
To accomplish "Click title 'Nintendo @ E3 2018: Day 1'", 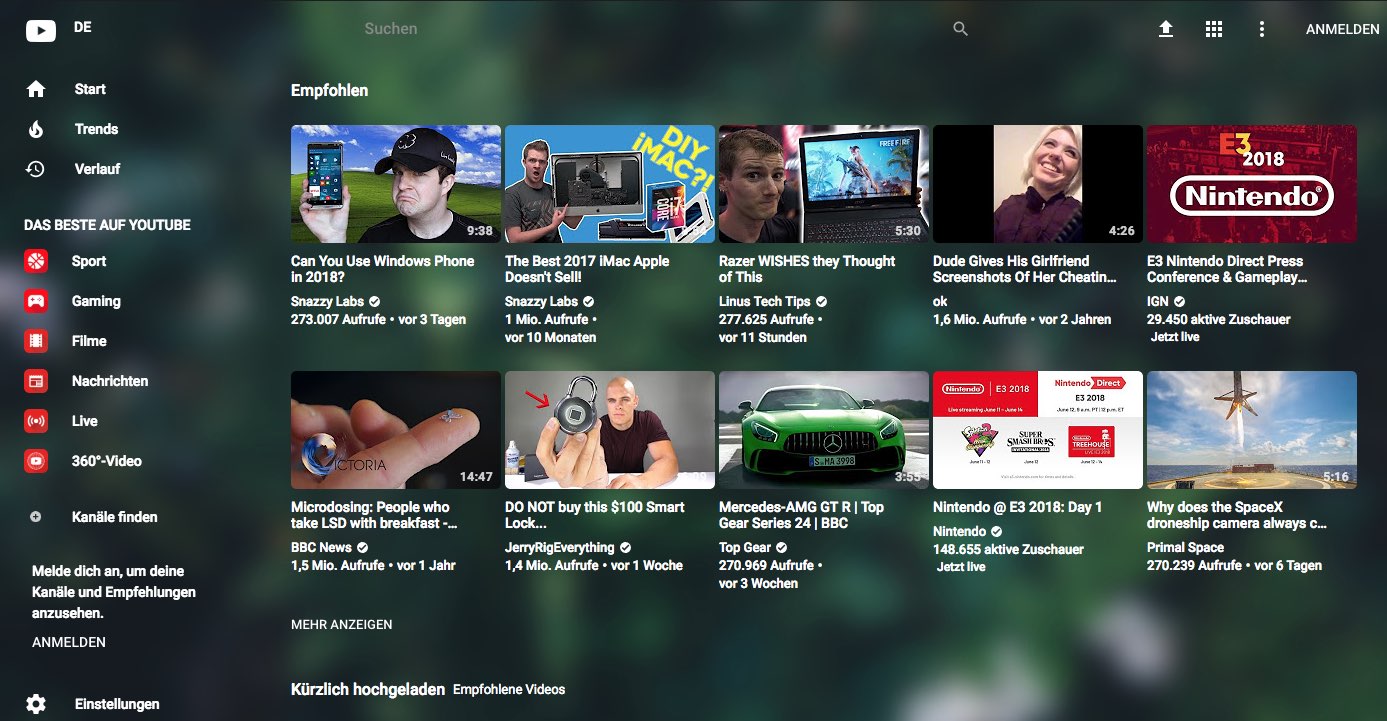I will point(1017,507).
